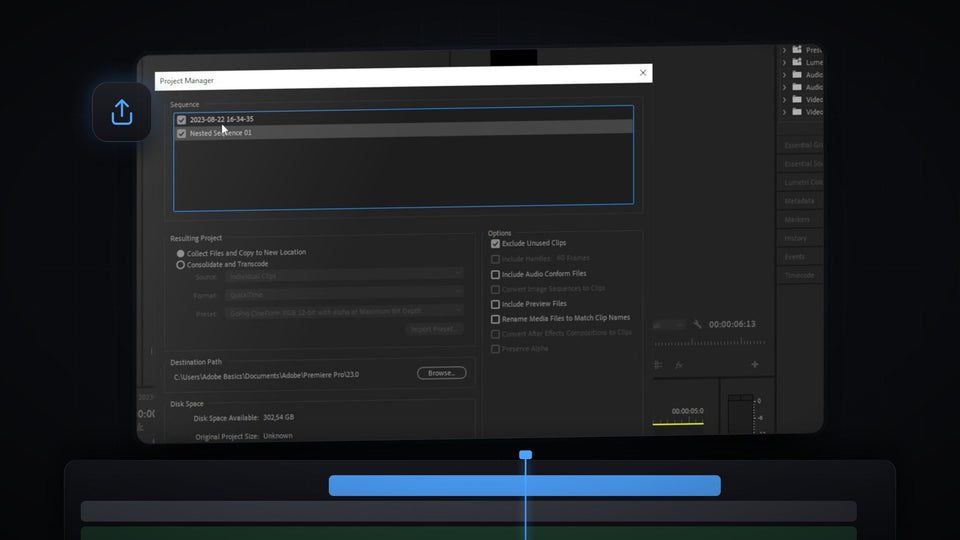Toggle Convert After Effects Compositions to Clips
Screen dimensions: 960x540
click(x=495, y=334)
